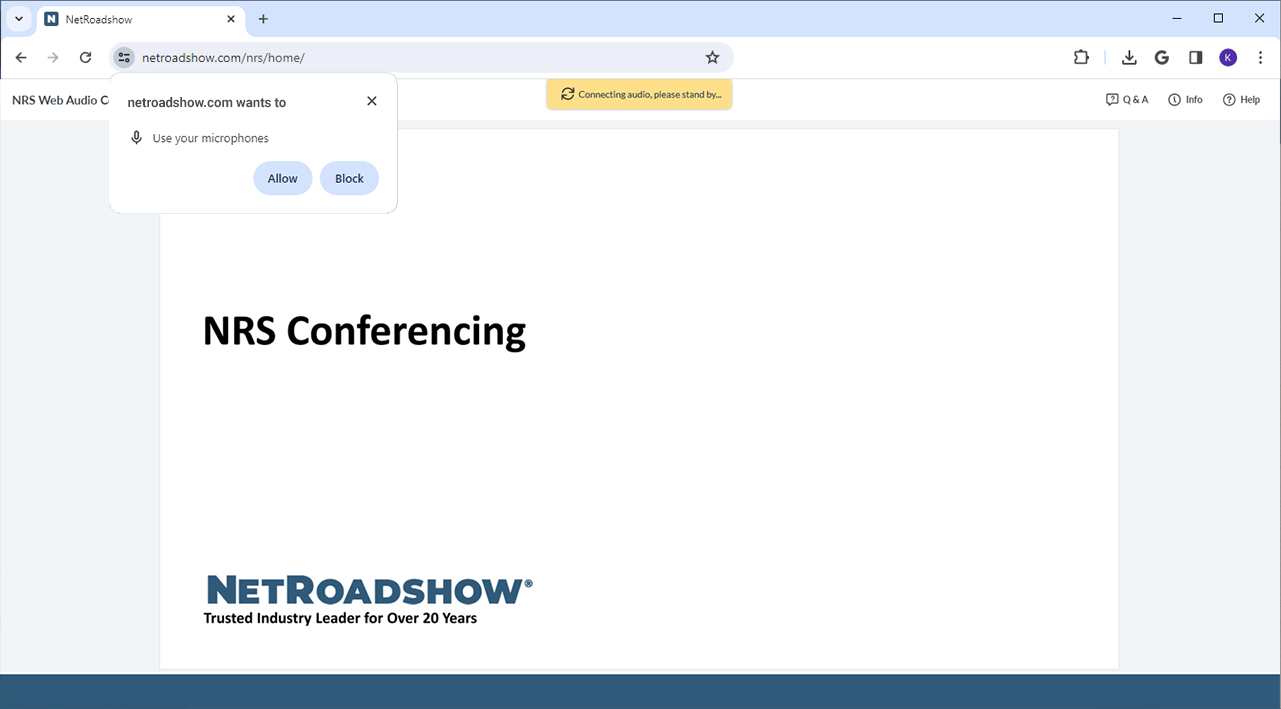Image resolution: width=1281 pixels, height=709 pixels.
Task: Open the K profile avatar menu
Action: [1228, 57]
